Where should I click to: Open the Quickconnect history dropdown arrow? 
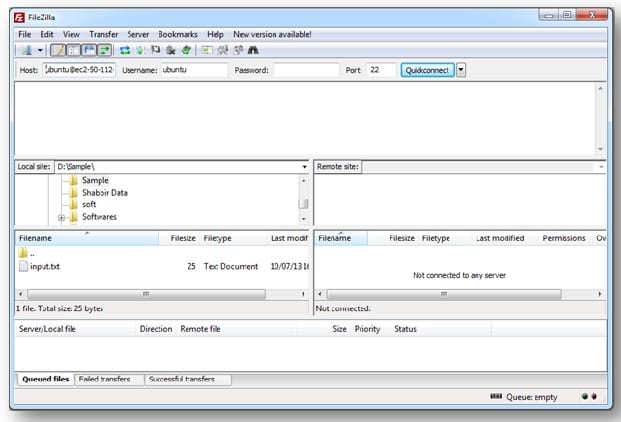tap(461, 70)
